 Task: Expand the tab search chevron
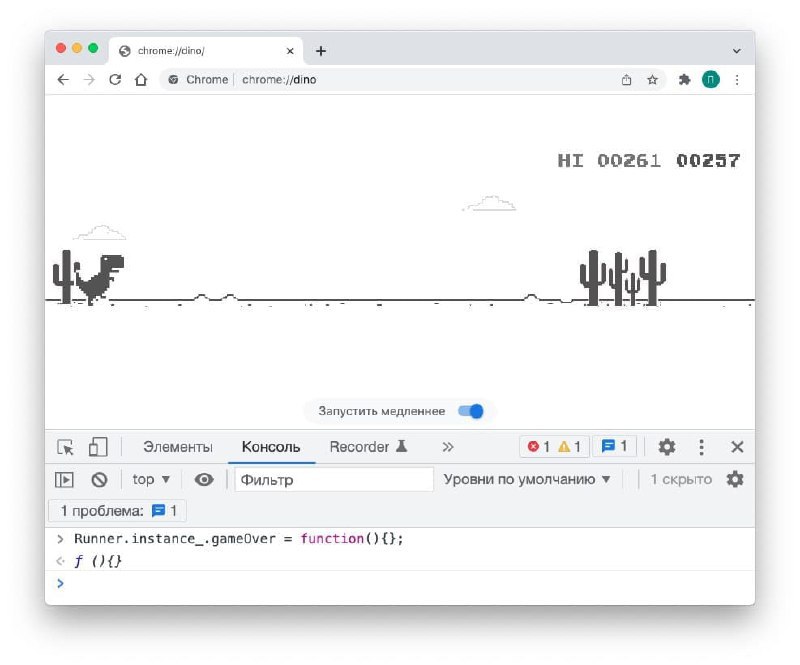coord(737,51)
